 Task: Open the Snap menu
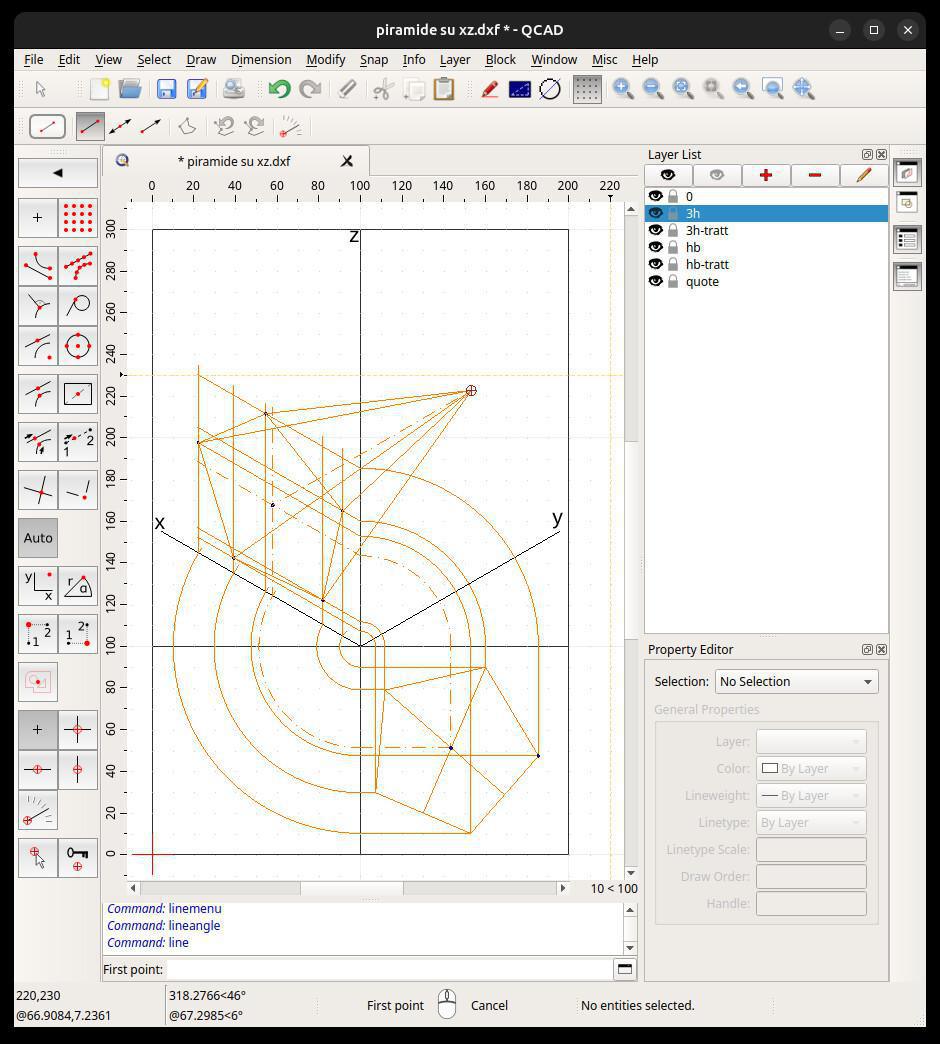[x=373, y=60]
